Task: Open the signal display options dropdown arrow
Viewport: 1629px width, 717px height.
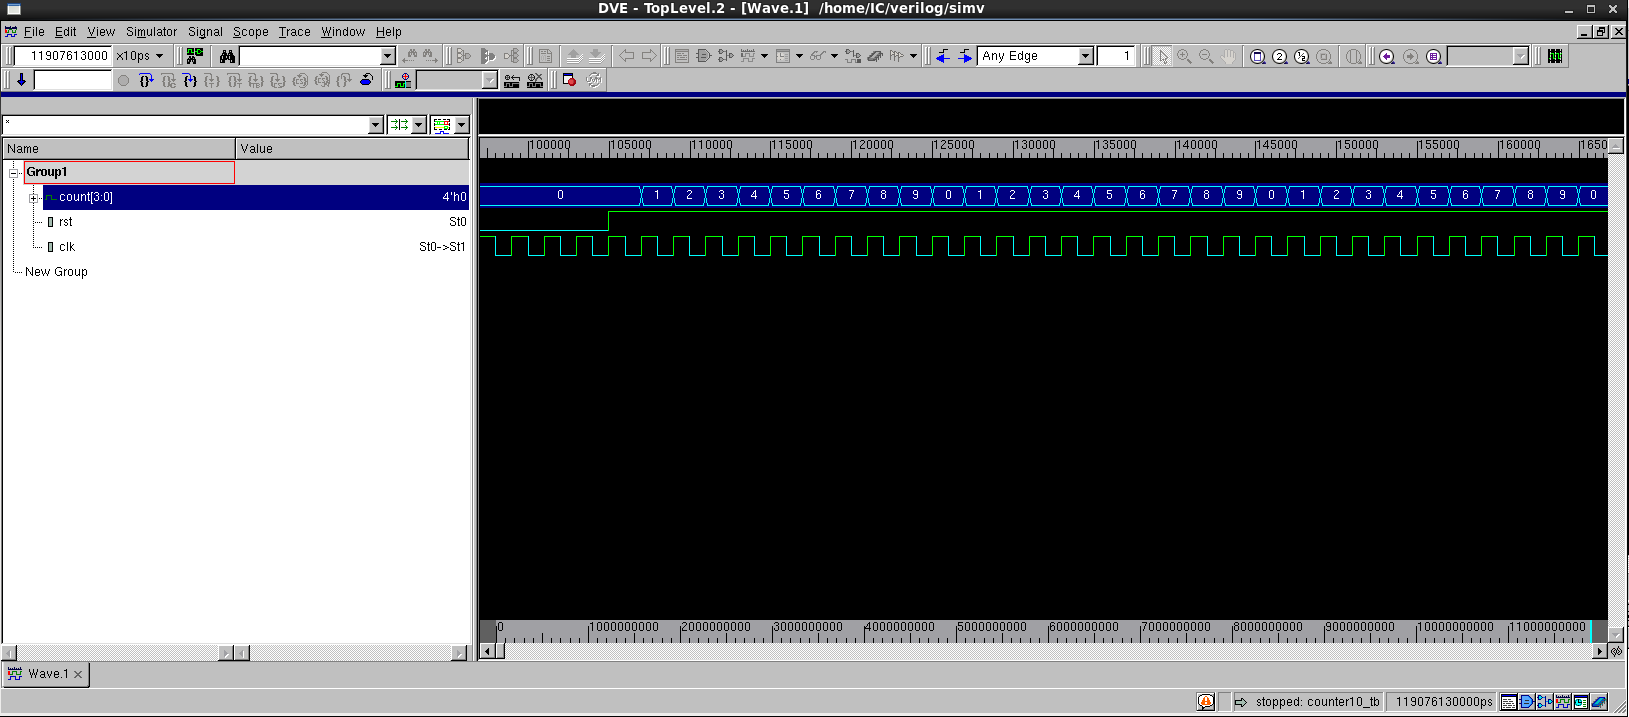Action: pos(418,125)
